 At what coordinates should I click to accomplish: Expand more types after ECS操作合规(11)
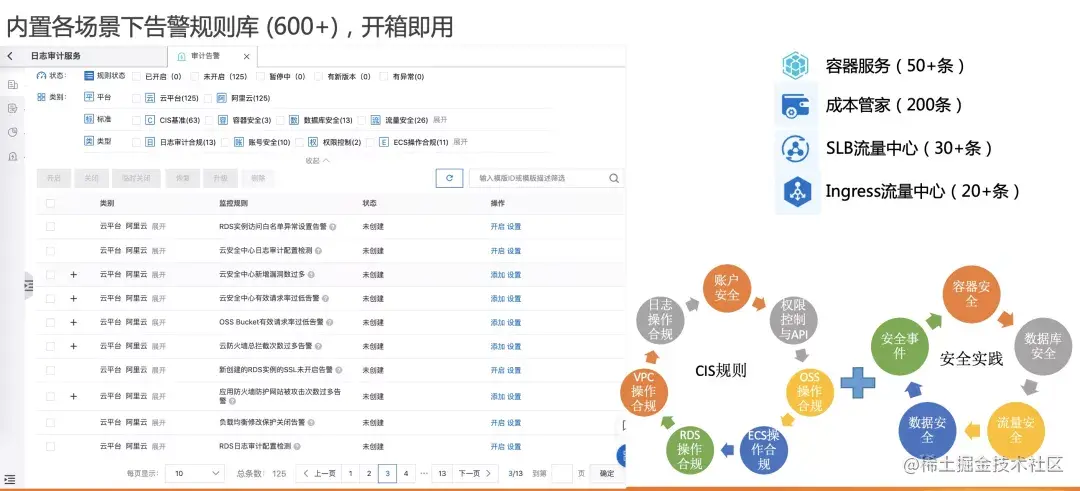[x=460, y=142]
